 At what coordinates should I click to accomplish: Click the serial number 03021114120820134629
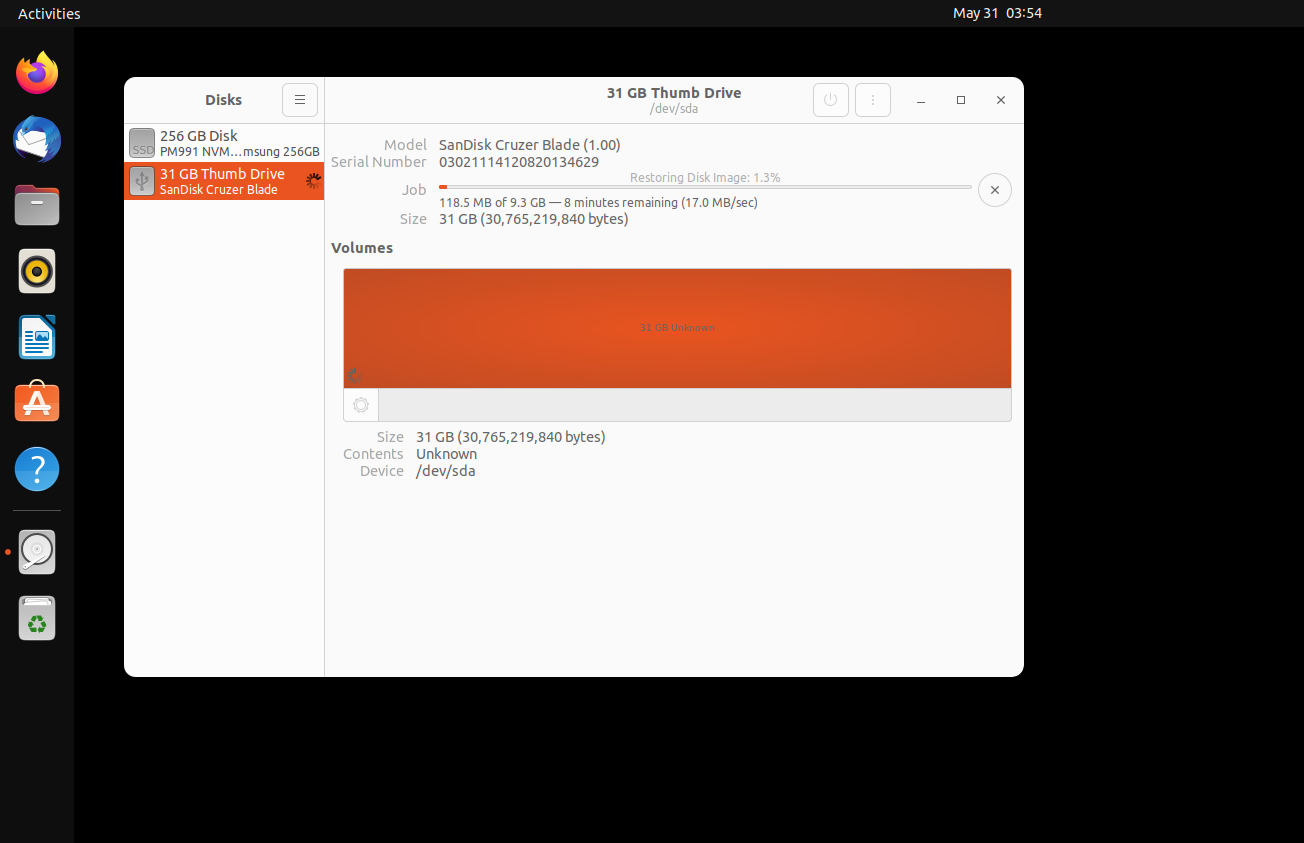pyautogui.click(x=519, y=162)
